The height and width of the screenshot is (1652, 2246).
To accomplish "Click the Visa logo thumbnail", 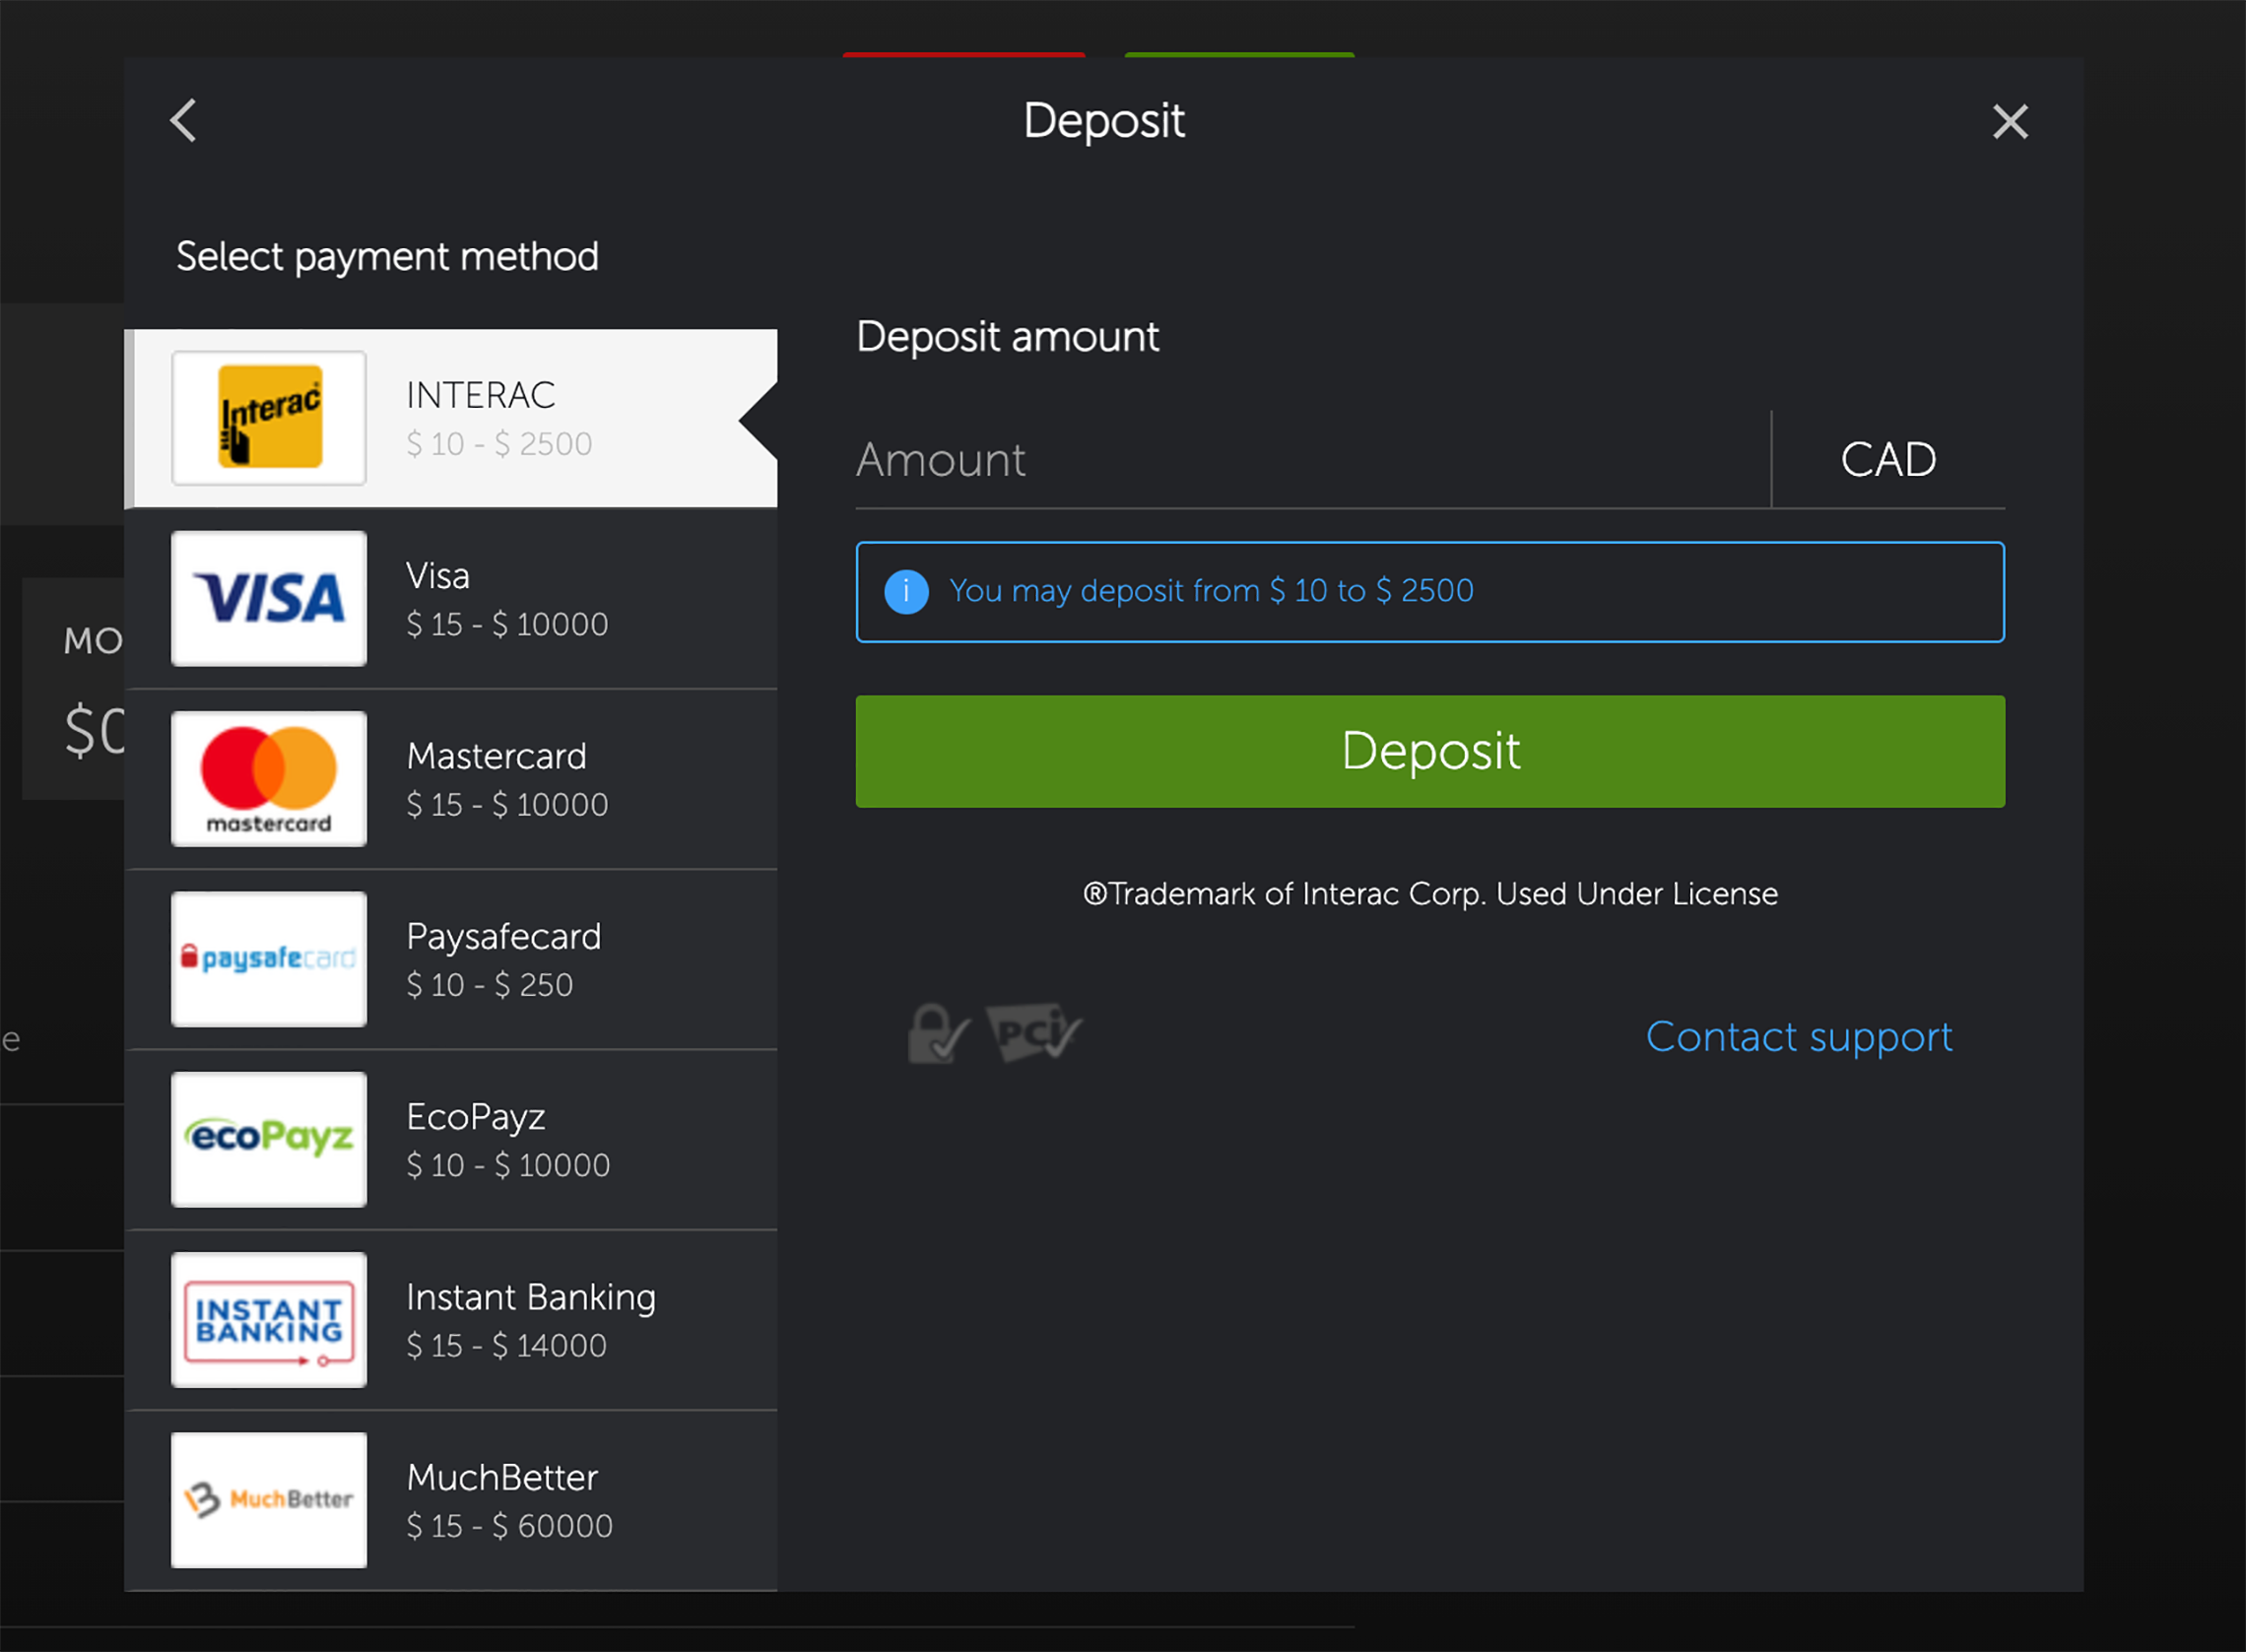I will [269, 598].
